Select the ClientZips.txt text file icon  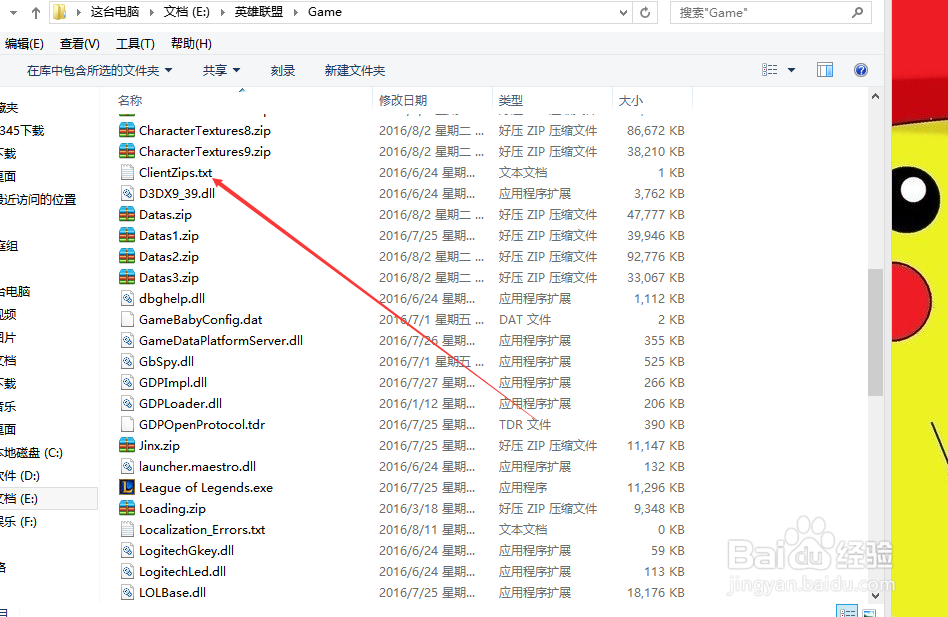(128, 172)
